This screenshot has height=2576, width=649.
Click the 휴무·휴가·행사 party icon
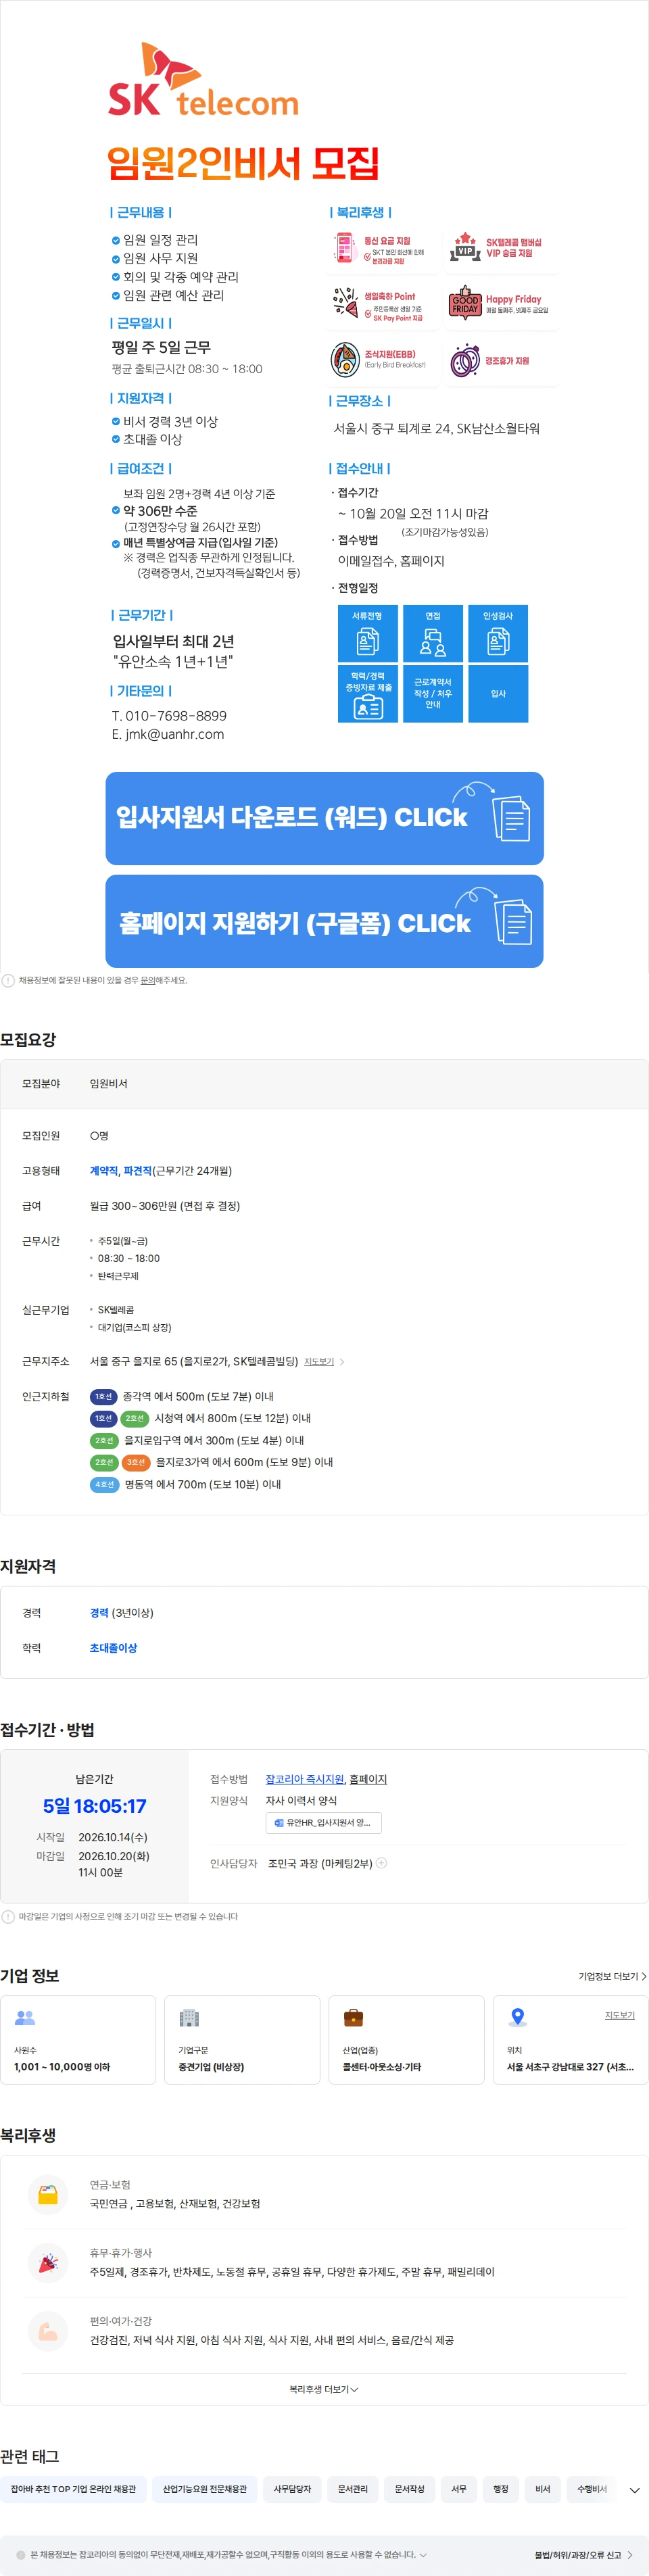[x=48, y=2263]
